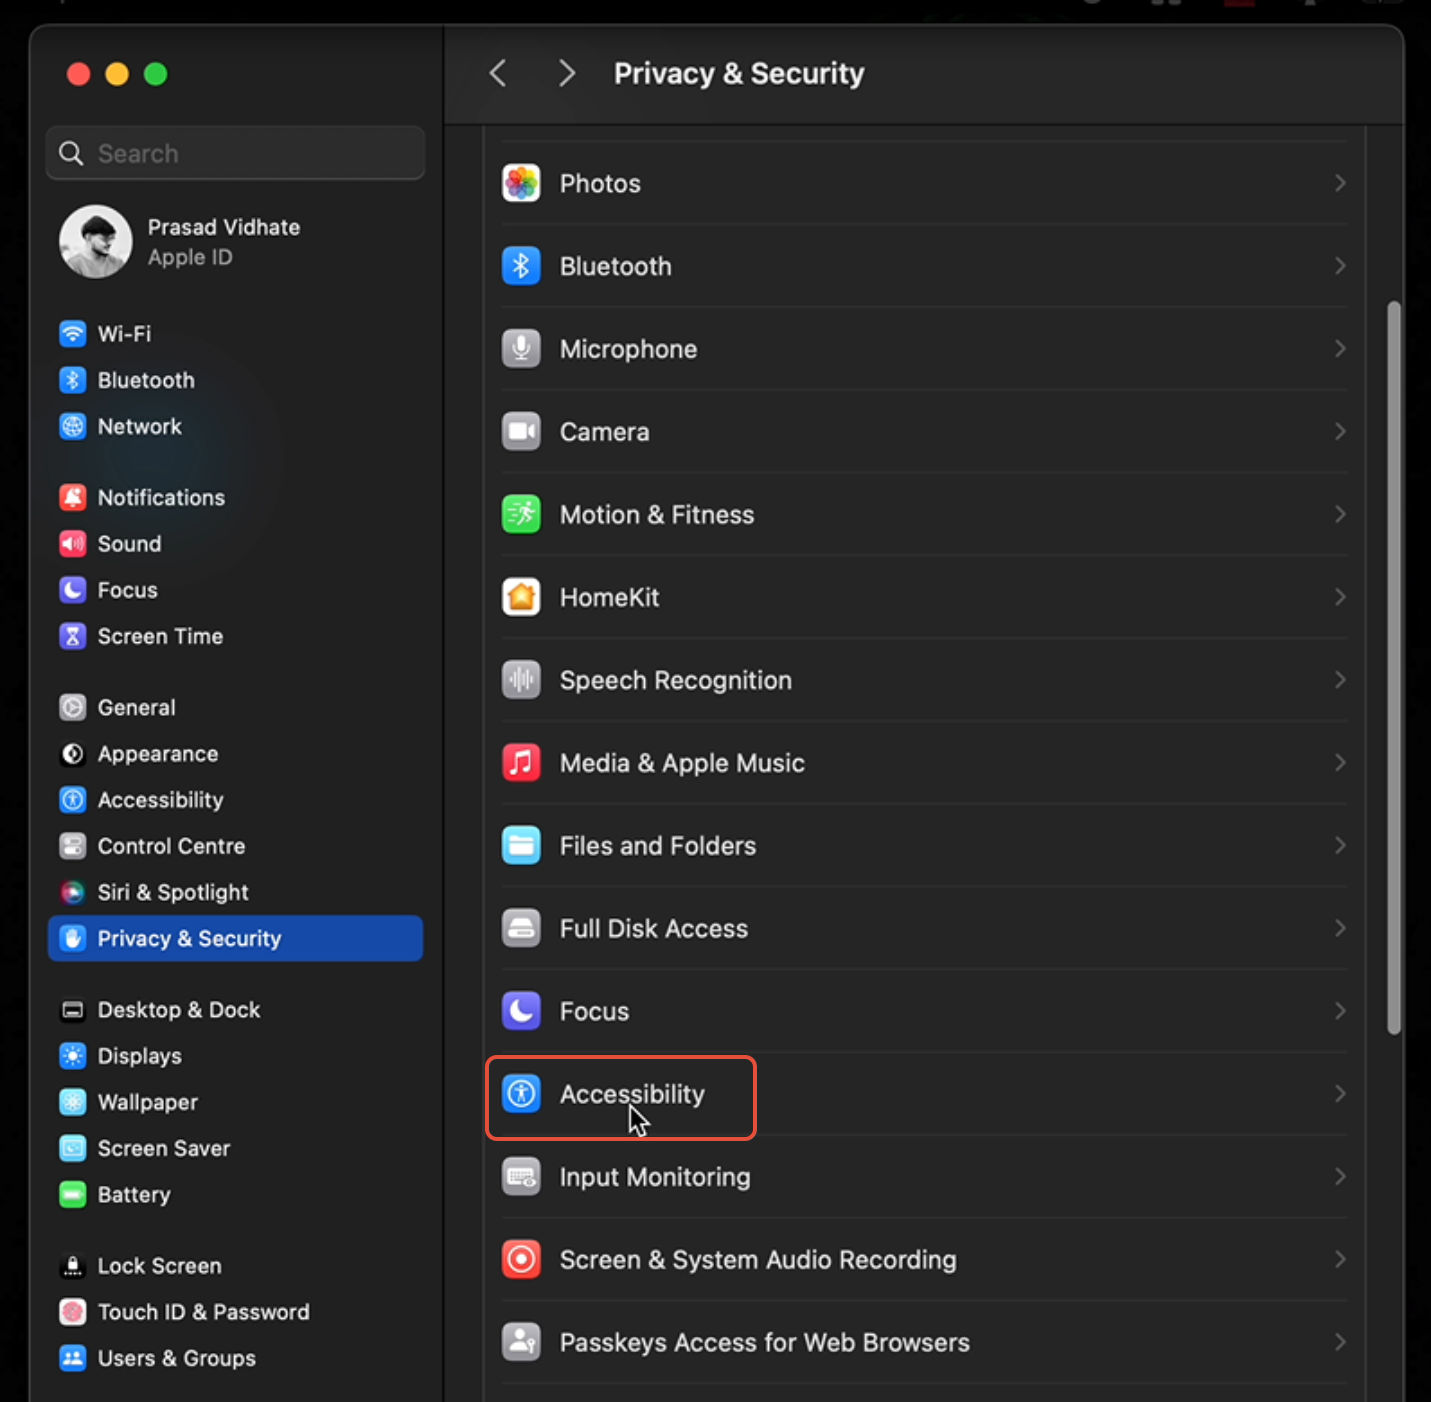Expand the Accessibility row chevron

point(1340,1094)
